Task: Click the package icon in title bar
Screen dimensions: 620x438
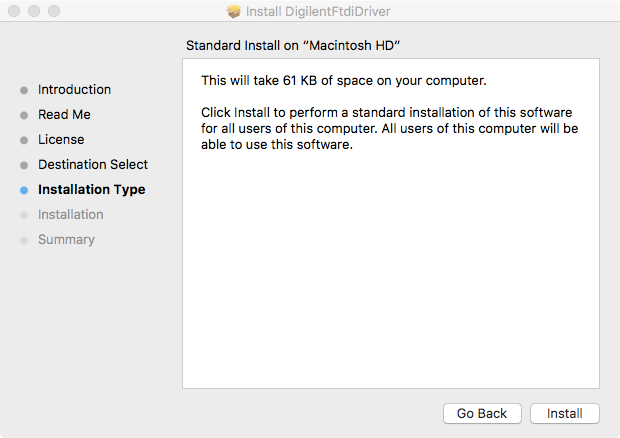Action: 234,11
